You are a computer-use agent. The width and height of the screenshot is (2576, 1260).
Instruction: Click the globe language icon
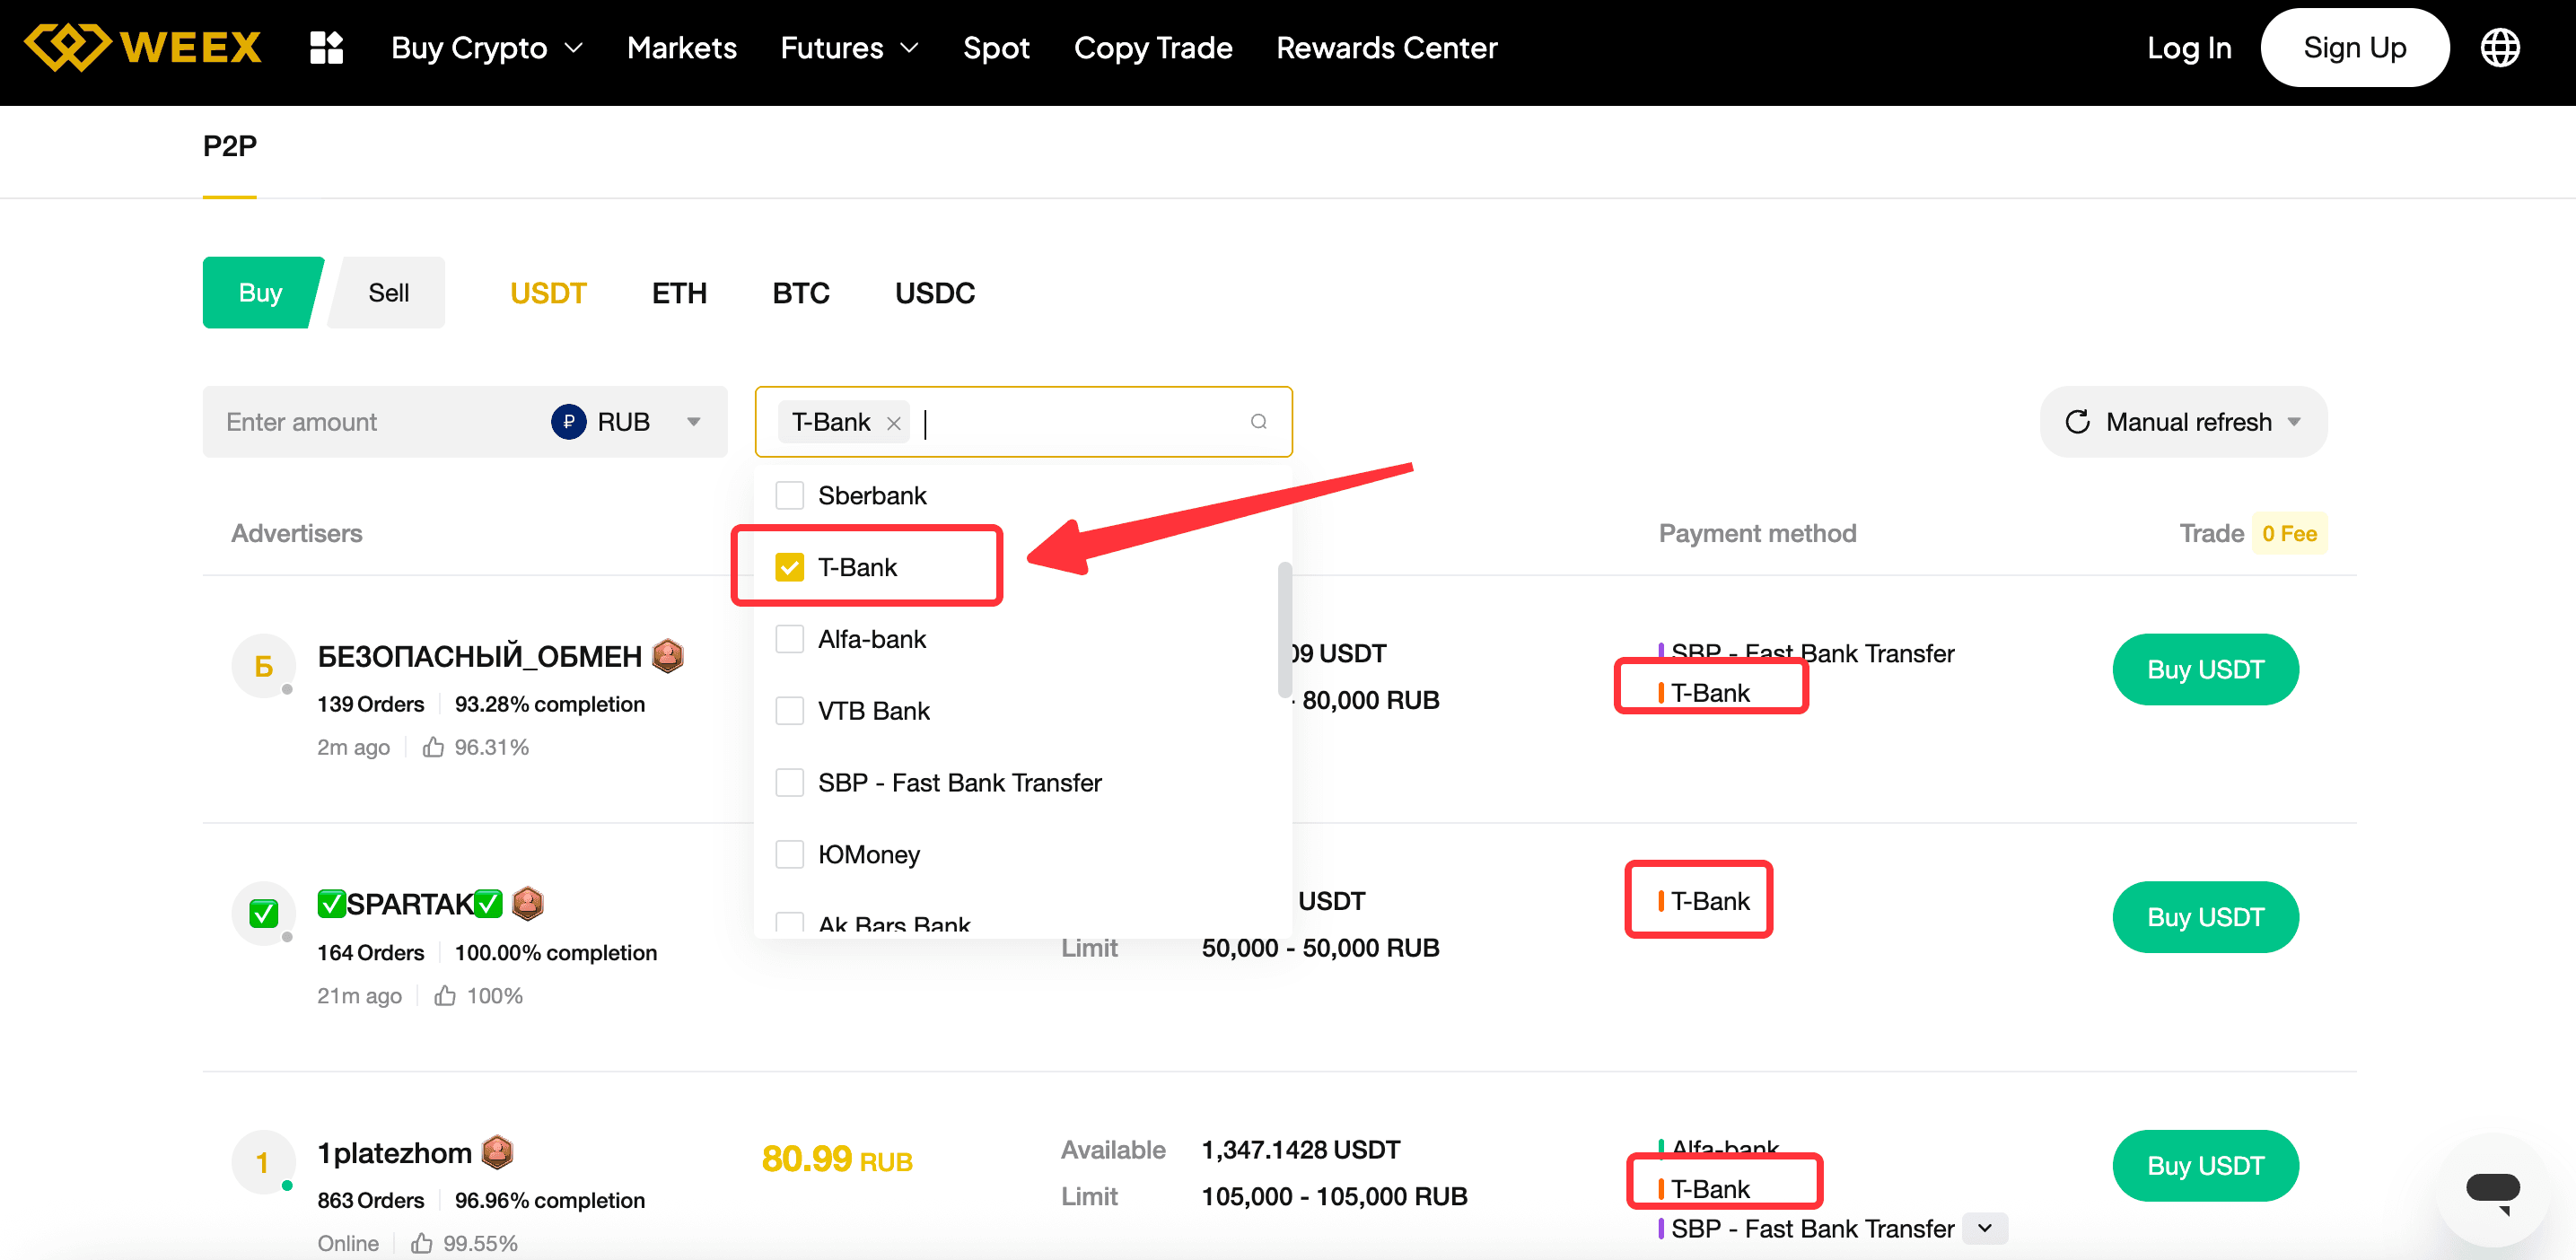2499,47
